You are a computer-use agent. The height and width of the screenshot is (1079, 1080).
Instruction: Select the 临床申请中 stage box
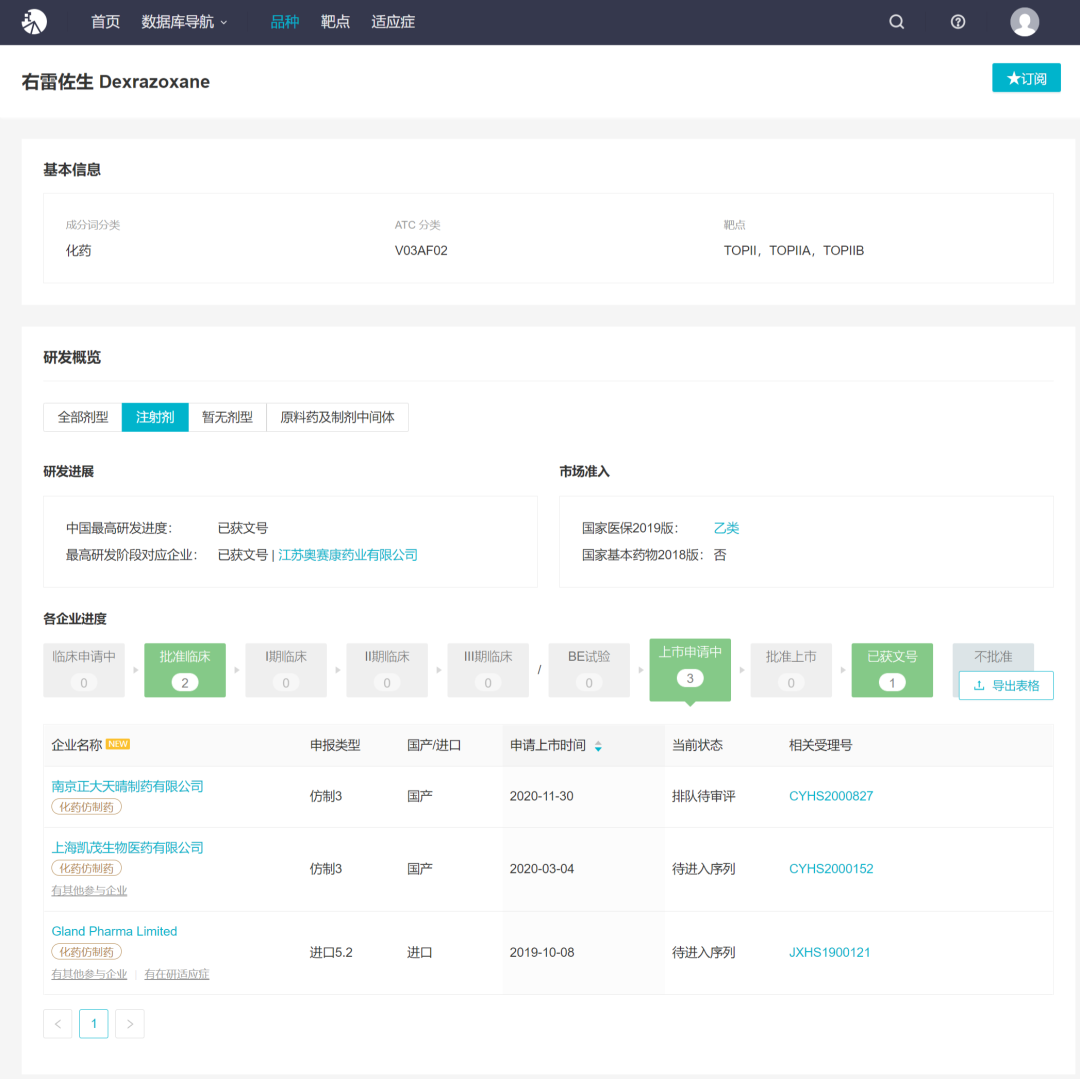[x=84, y=670]
